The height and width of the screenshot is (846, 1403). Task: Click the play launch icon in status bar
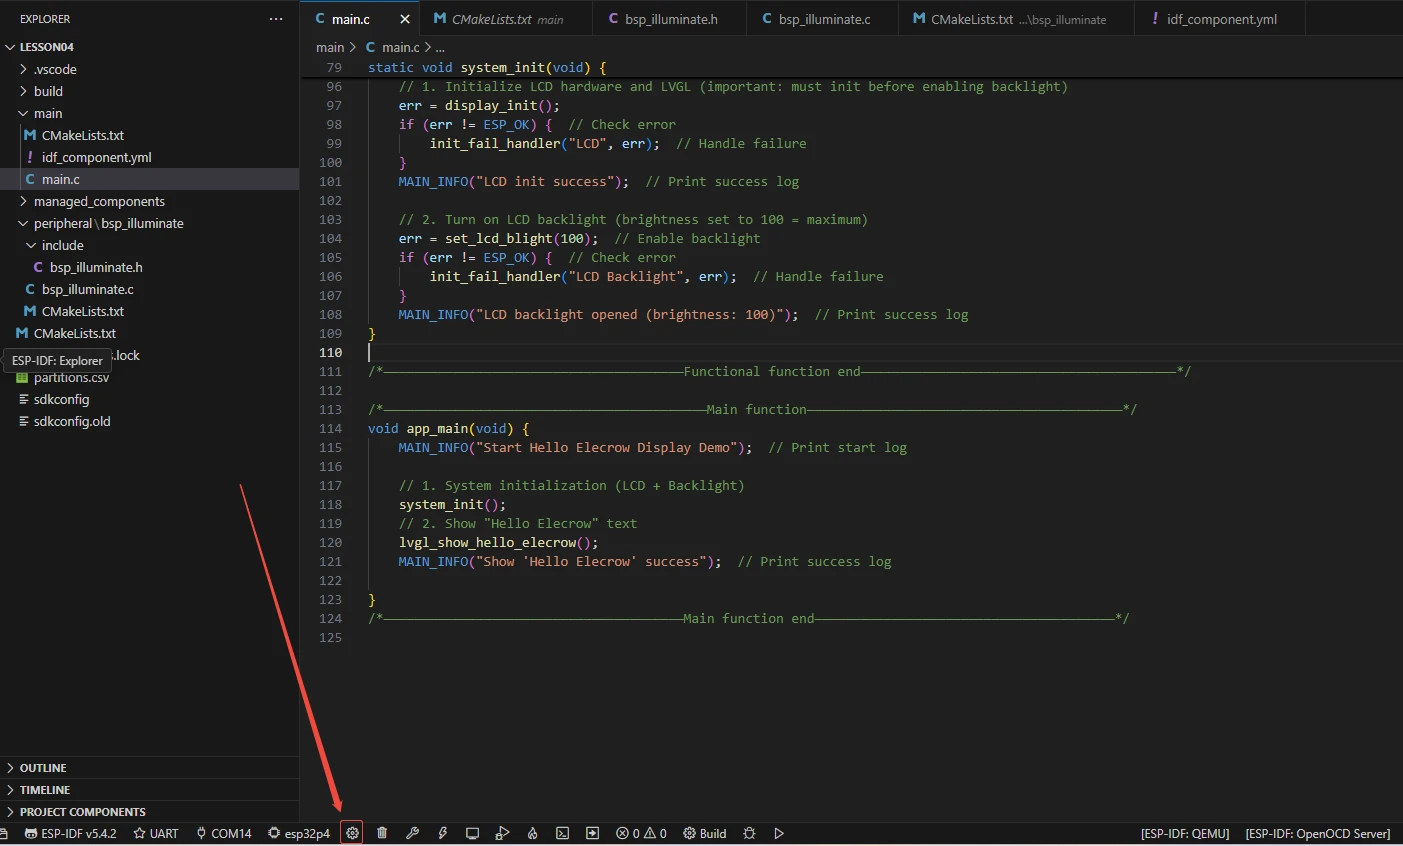(779, 833)
